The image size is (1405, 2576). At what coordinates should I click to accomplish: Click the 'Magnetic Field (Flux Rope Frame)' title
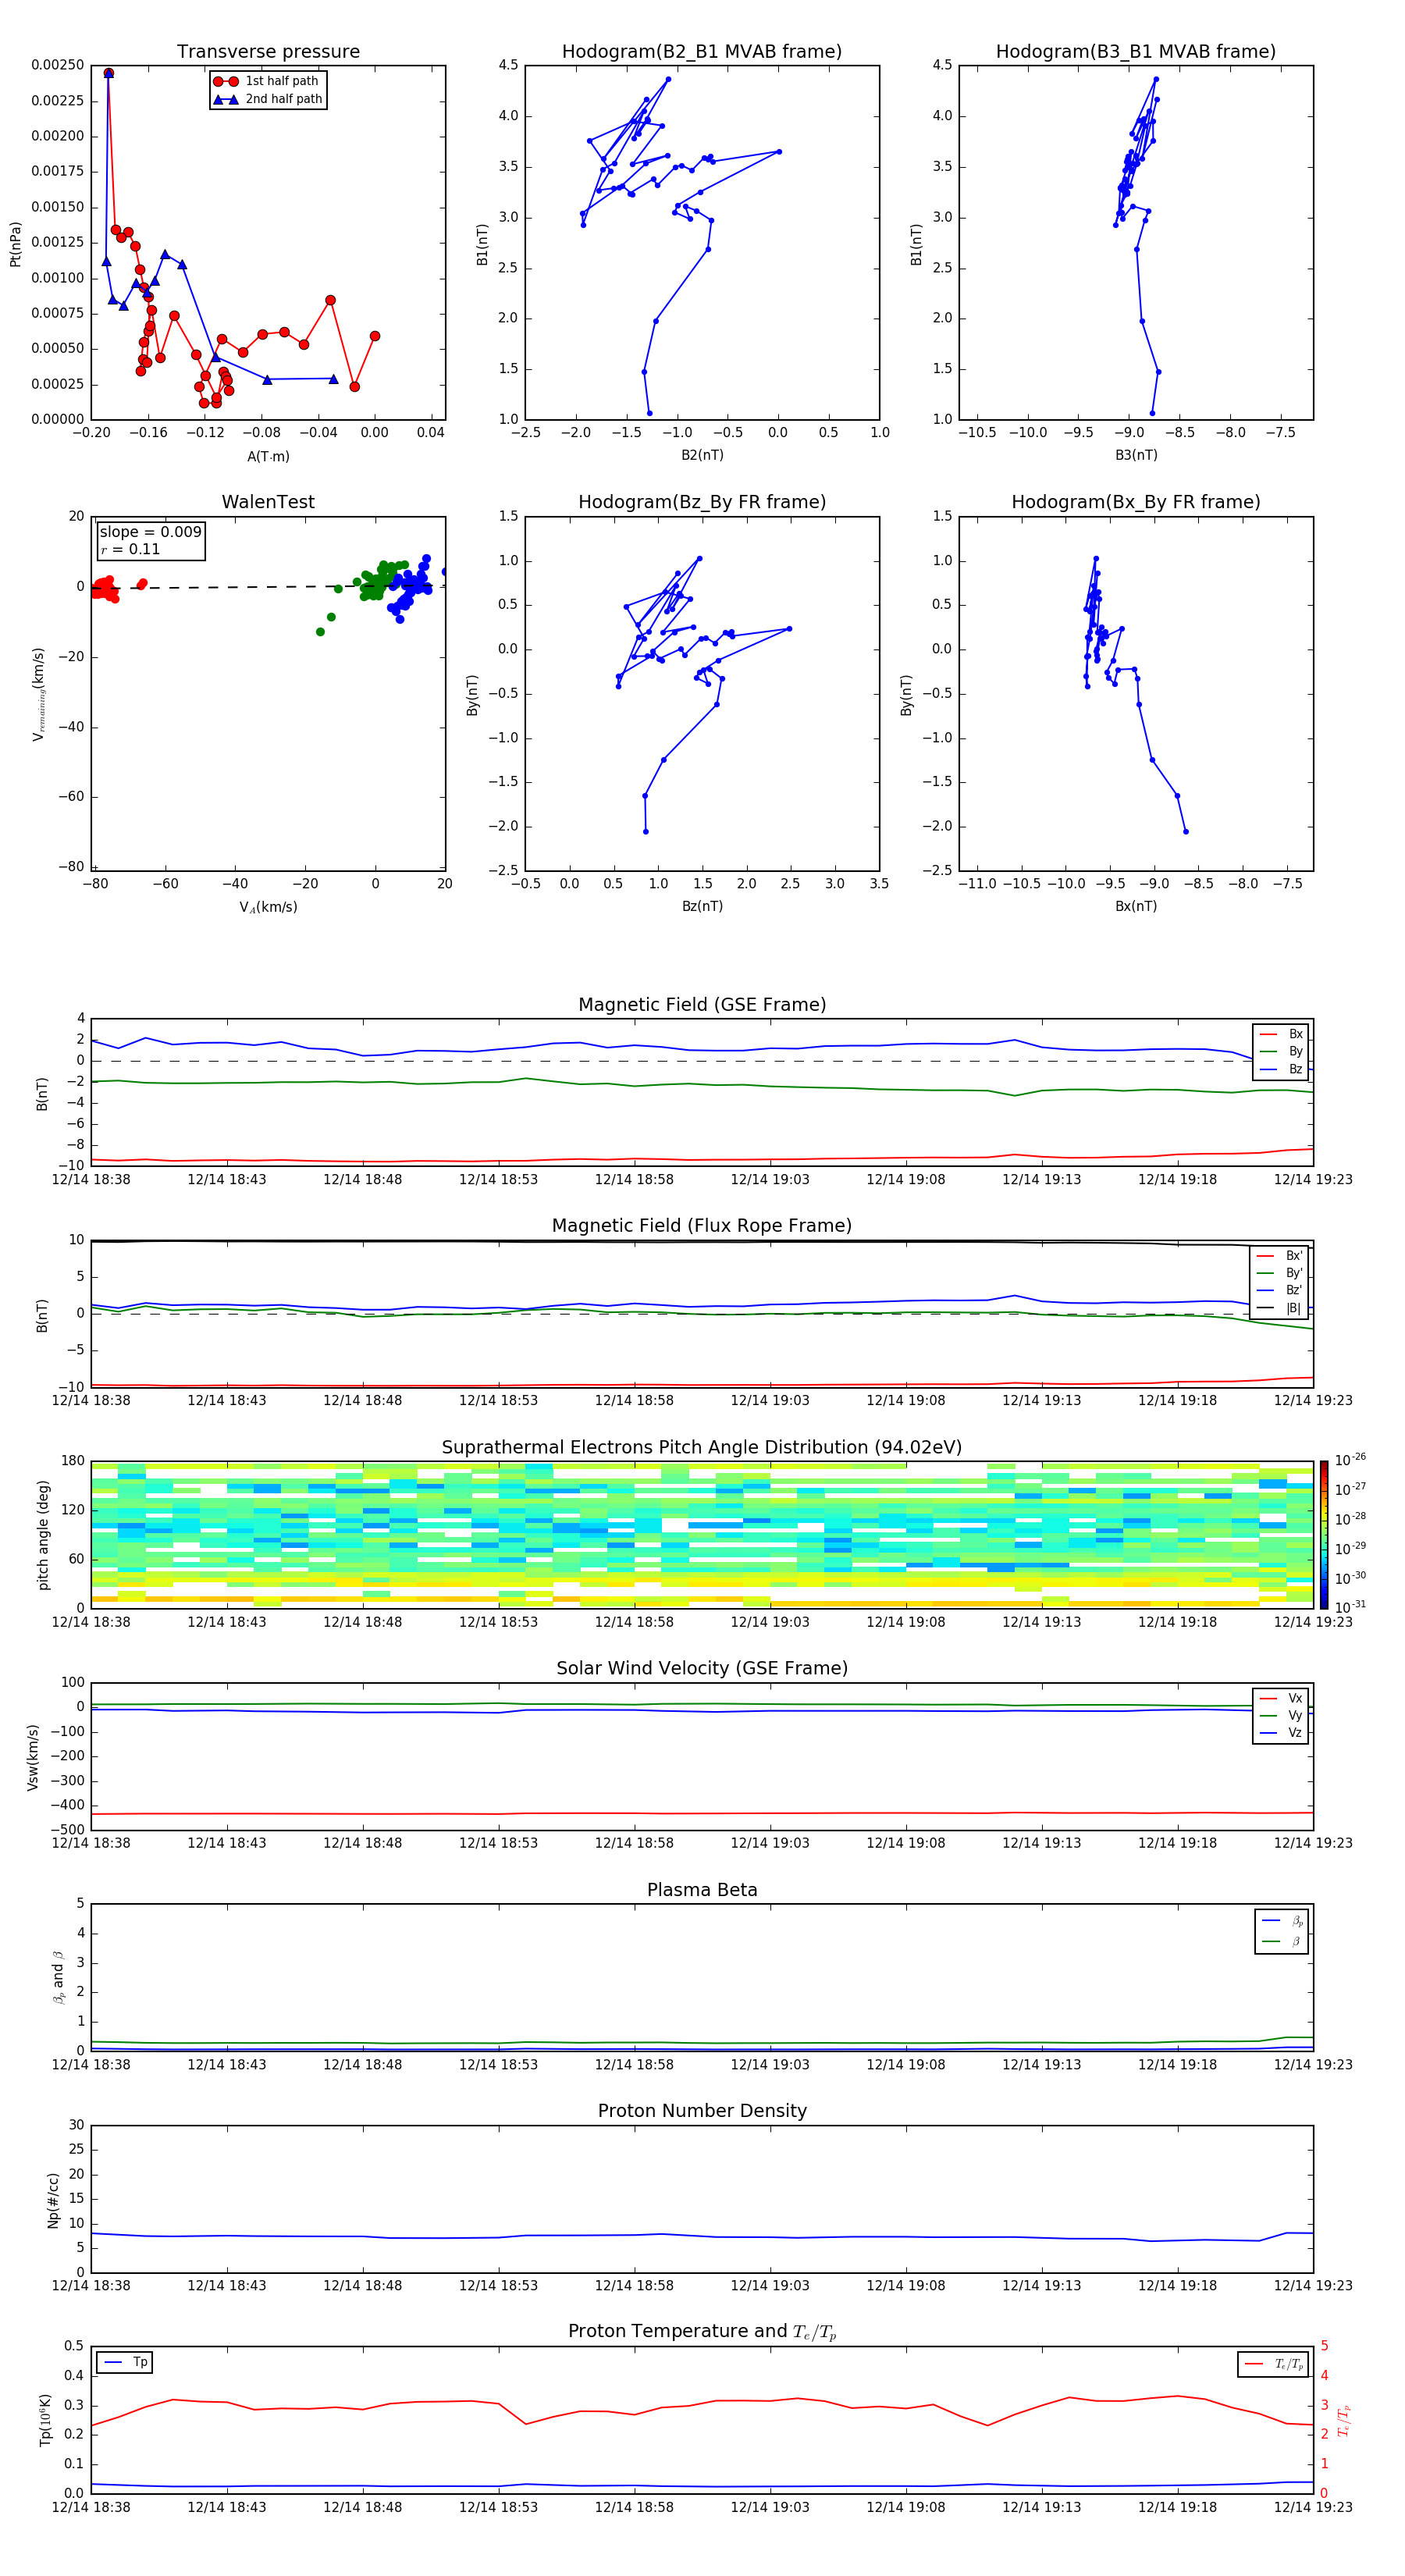tap(702, 1226)
